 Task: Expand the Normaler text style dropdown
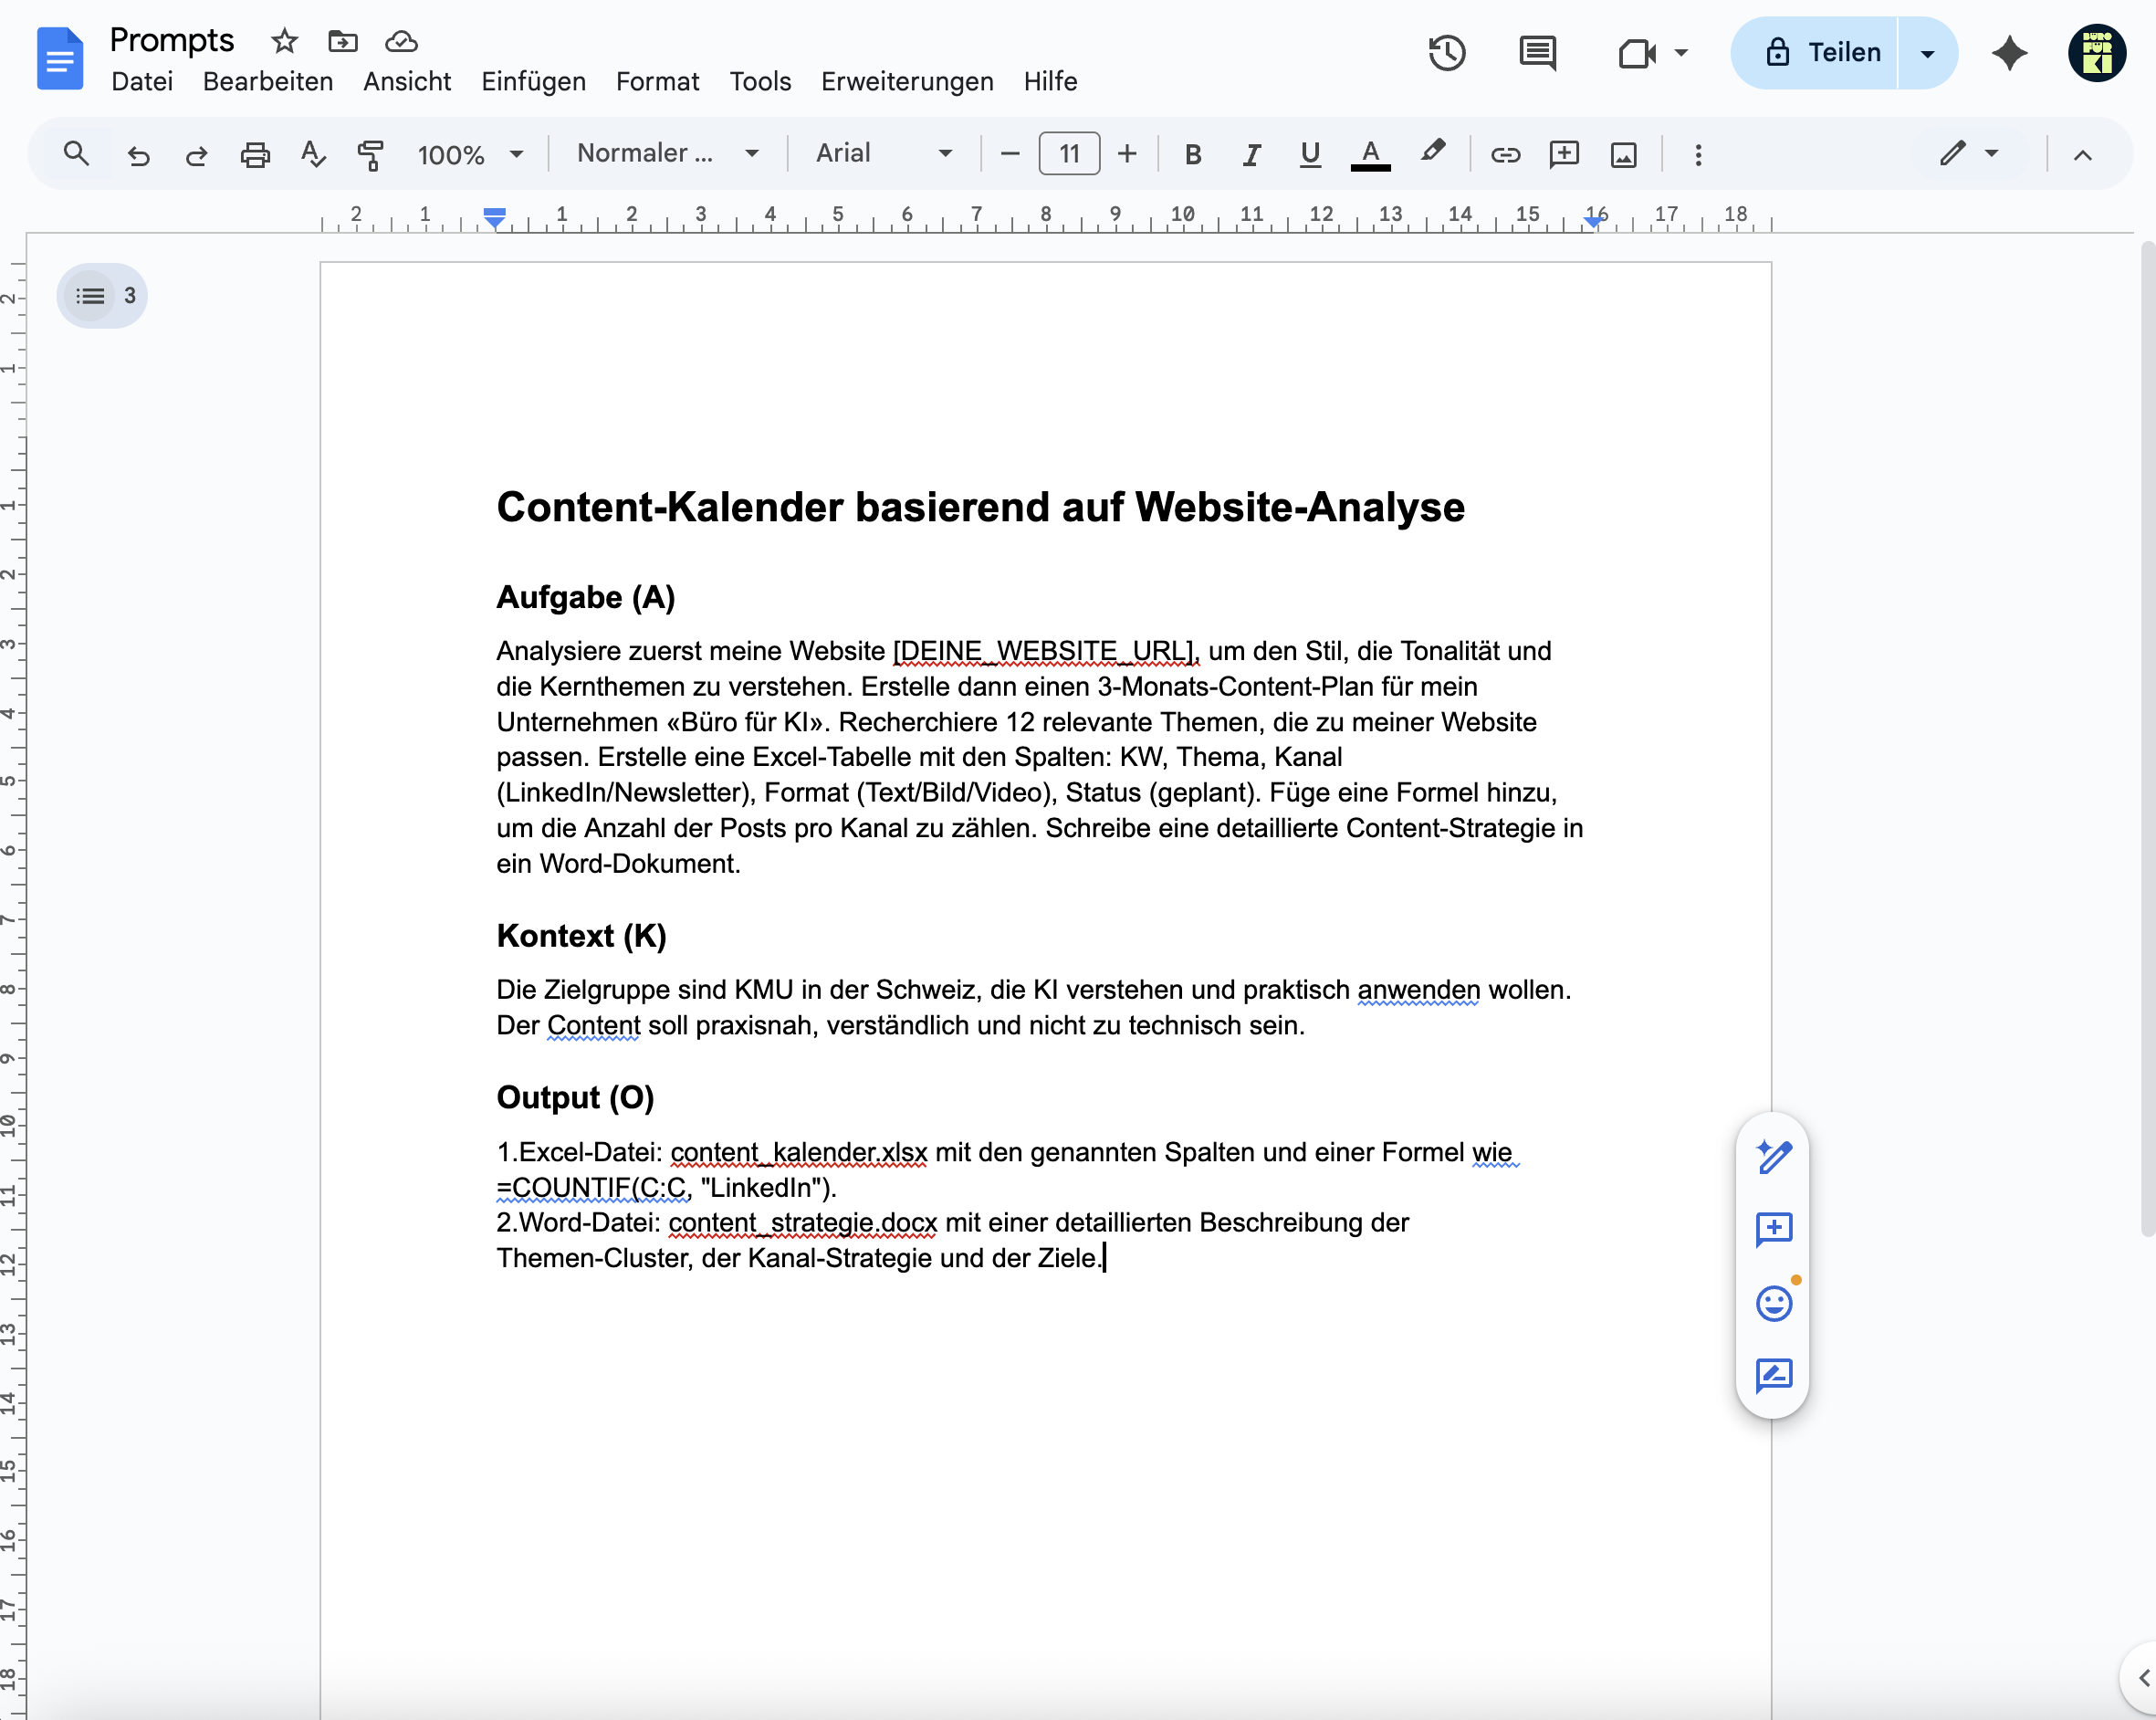667,153
